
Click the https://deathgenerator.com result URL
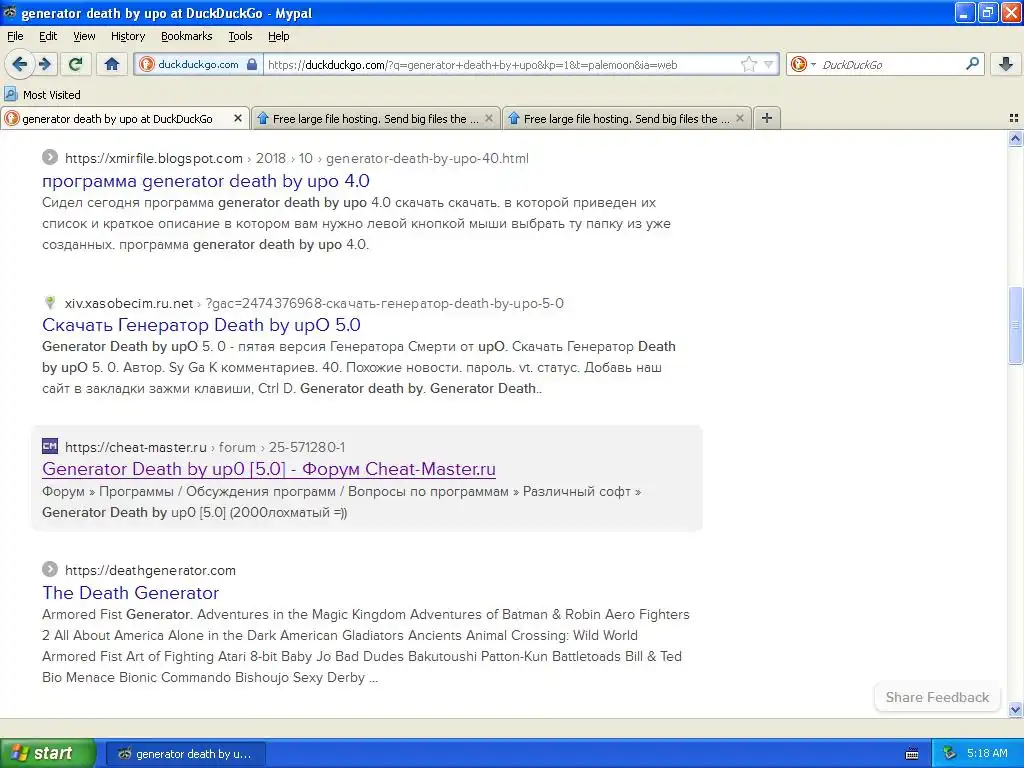pyautogui.click(x=150, y=570)
